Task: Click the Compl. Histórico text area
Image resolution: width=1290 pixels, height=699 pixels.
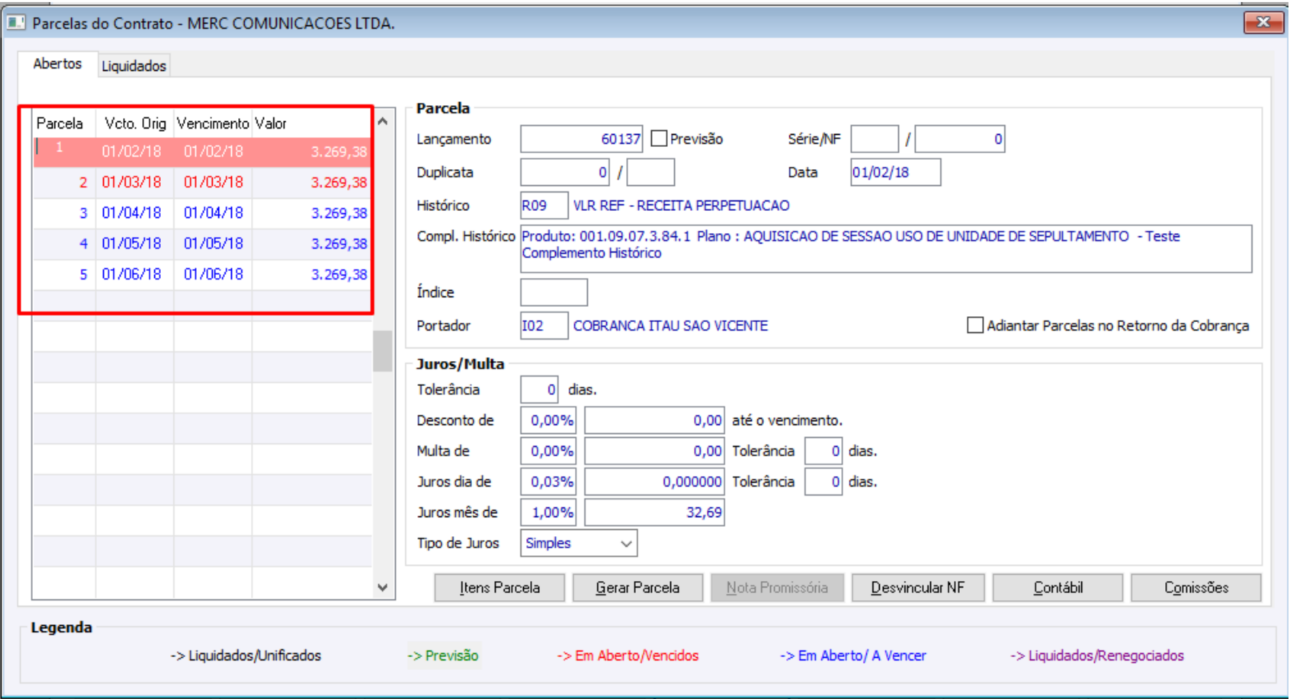Action: (886, 249)
